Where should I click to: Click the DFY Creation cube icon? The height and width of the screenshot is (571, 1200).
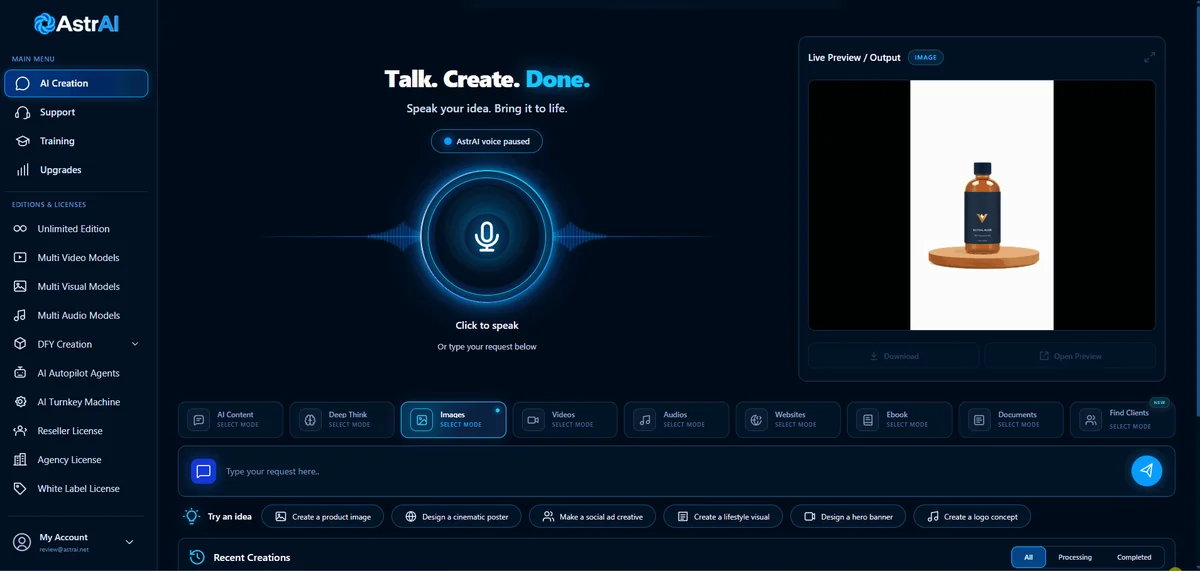click(x=20, y=344)
